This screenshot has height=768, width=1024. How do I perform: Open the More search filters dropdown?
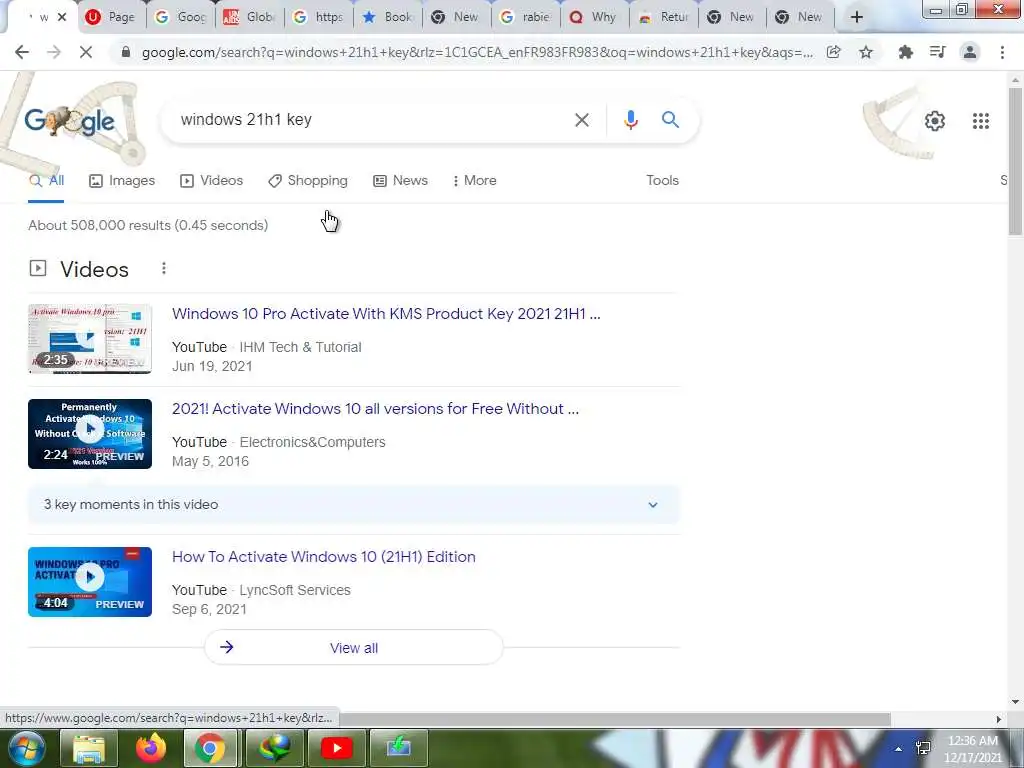475,181
